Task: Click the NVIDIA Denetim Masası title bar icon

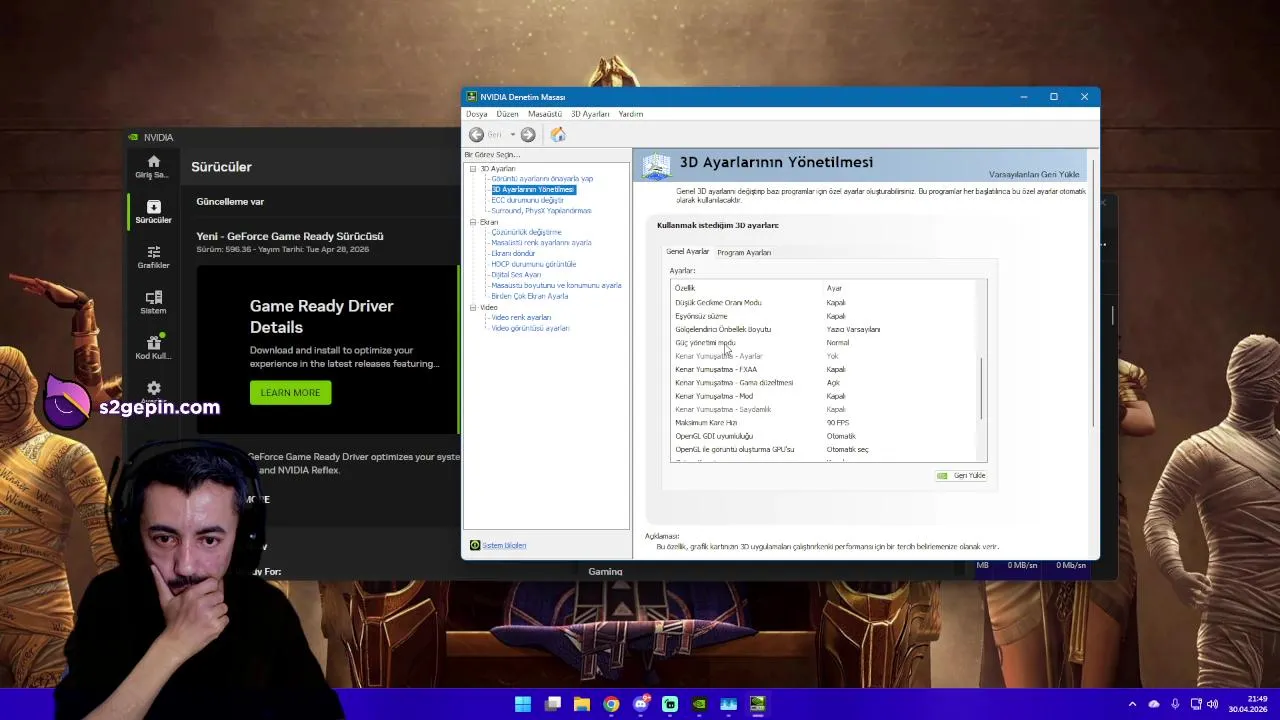Action: 471,97
